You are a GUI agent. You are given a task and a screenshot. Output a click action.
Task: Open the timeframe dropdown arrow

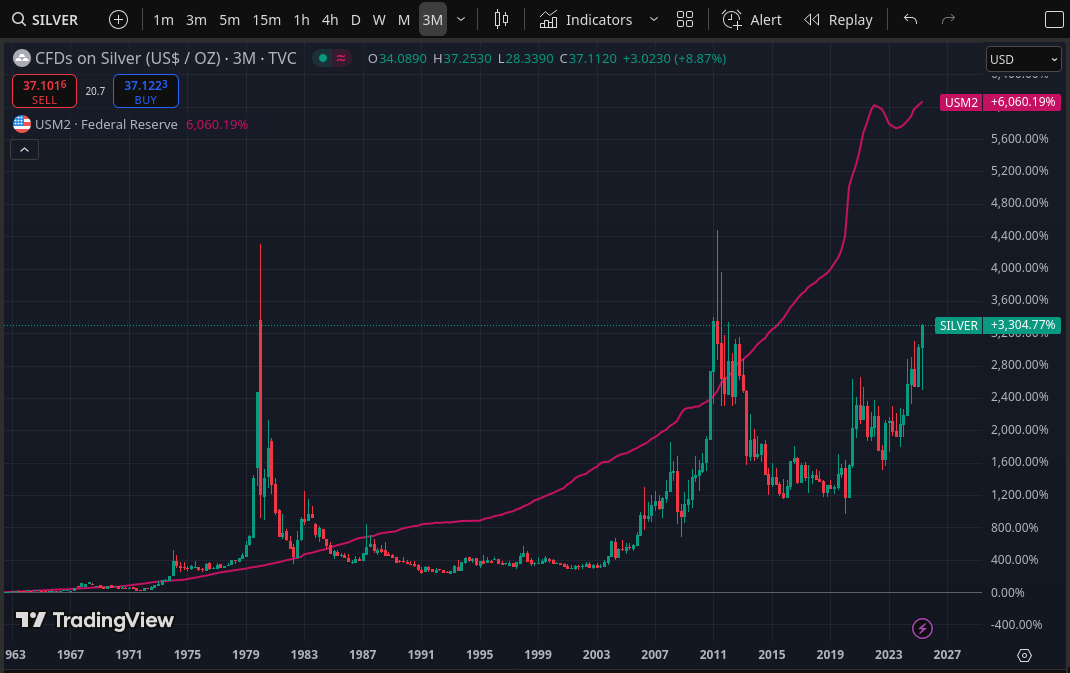461,20
